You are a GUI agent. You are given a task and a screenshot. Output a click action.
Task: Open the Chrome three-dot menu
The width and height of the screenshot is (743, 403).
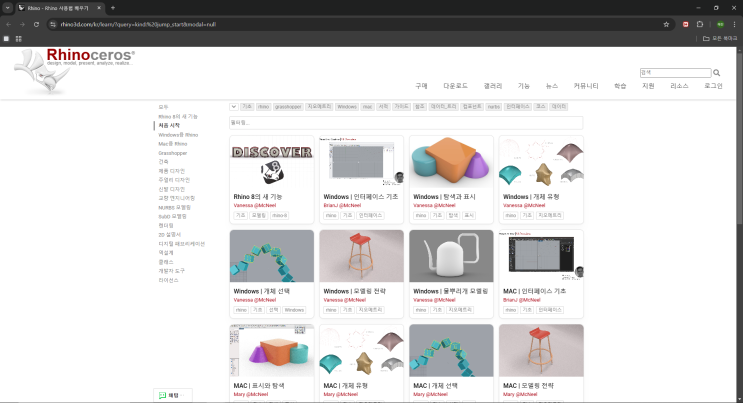click(x=734, y=24)
